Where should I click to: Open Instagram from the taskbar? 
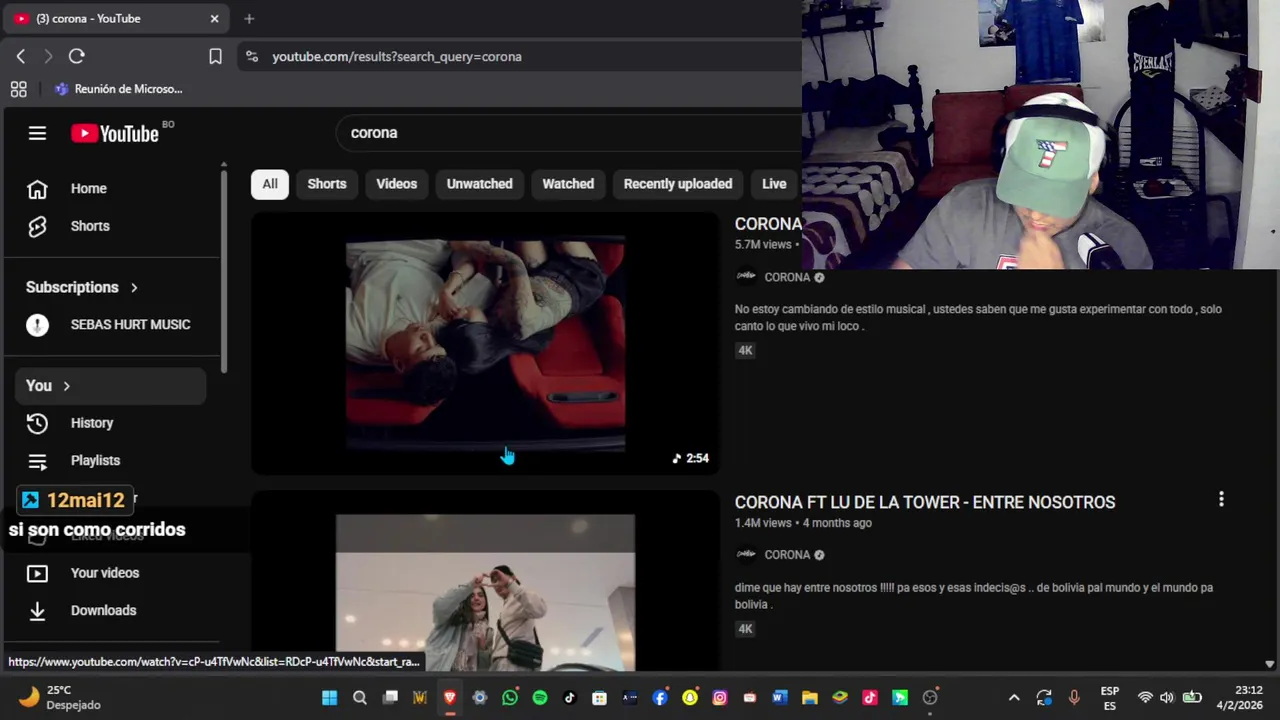pyautogui.click(x=720, y=698)
